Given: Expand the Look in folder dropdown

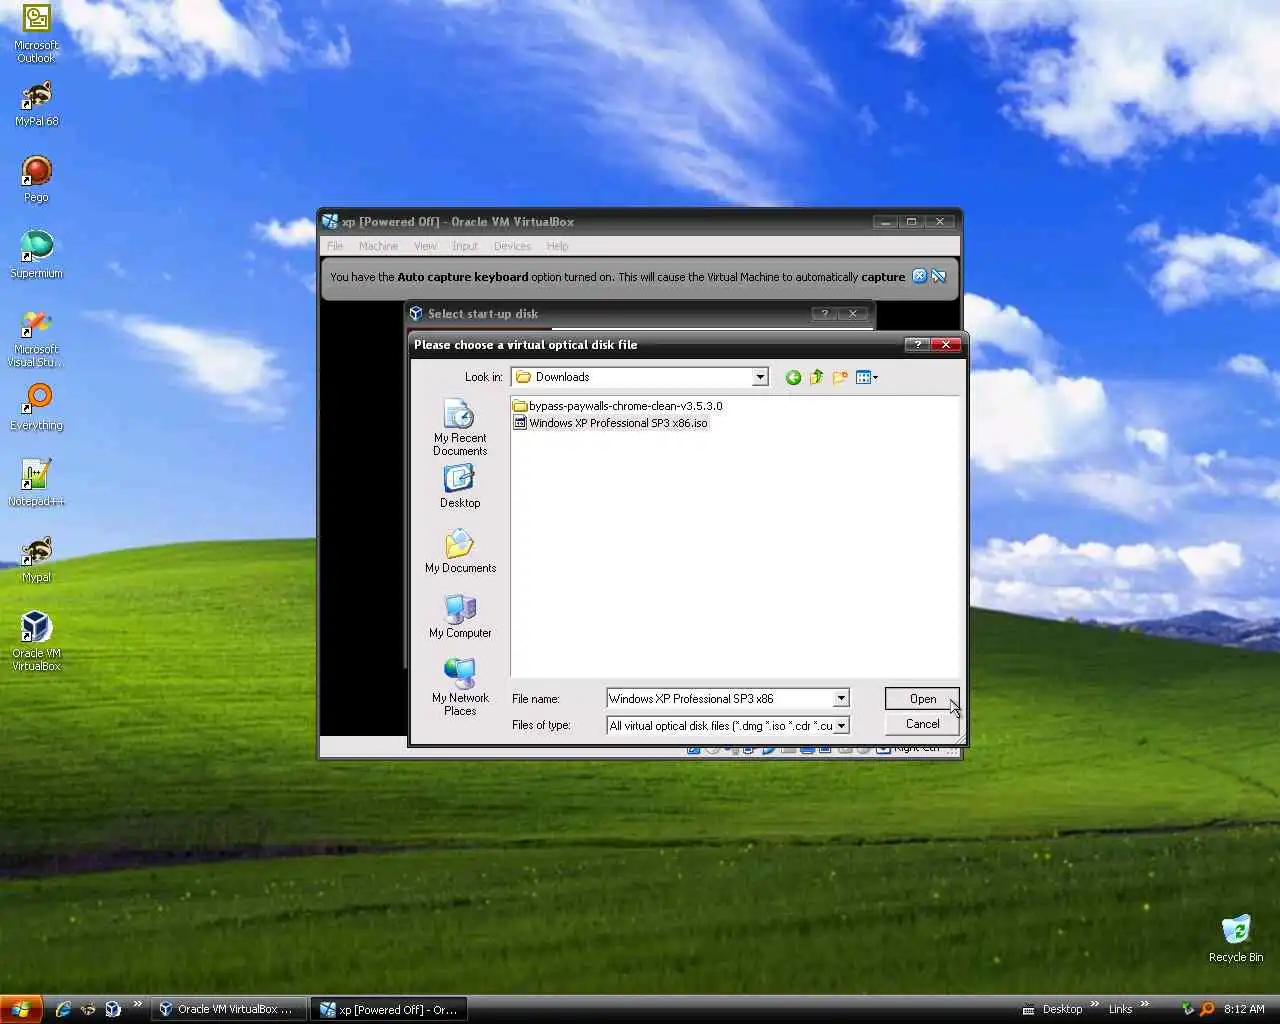Looking at the screenshot, I should (x=760, y=377).
